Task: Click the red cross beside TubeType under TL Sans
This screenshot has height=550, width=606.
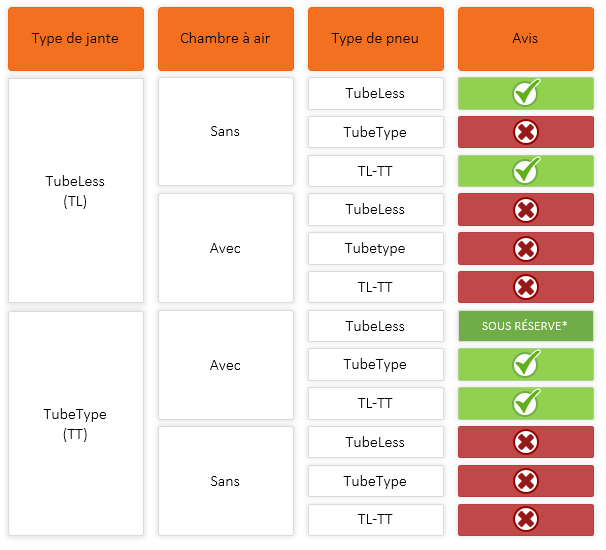Action: pyautogui.click(x=526, y=132)
